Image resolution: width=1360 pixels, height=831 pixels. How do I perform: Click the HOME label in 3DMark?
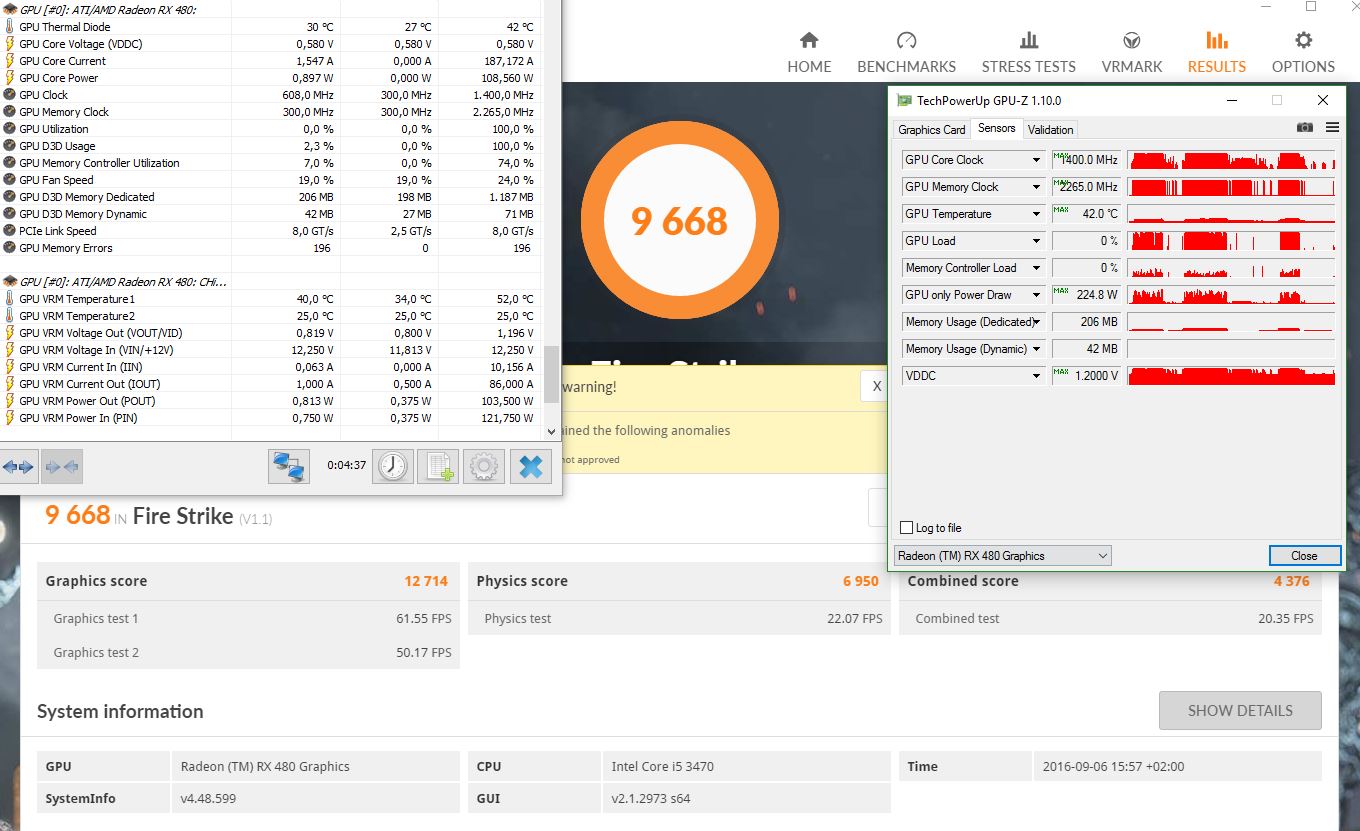[809, 67]
